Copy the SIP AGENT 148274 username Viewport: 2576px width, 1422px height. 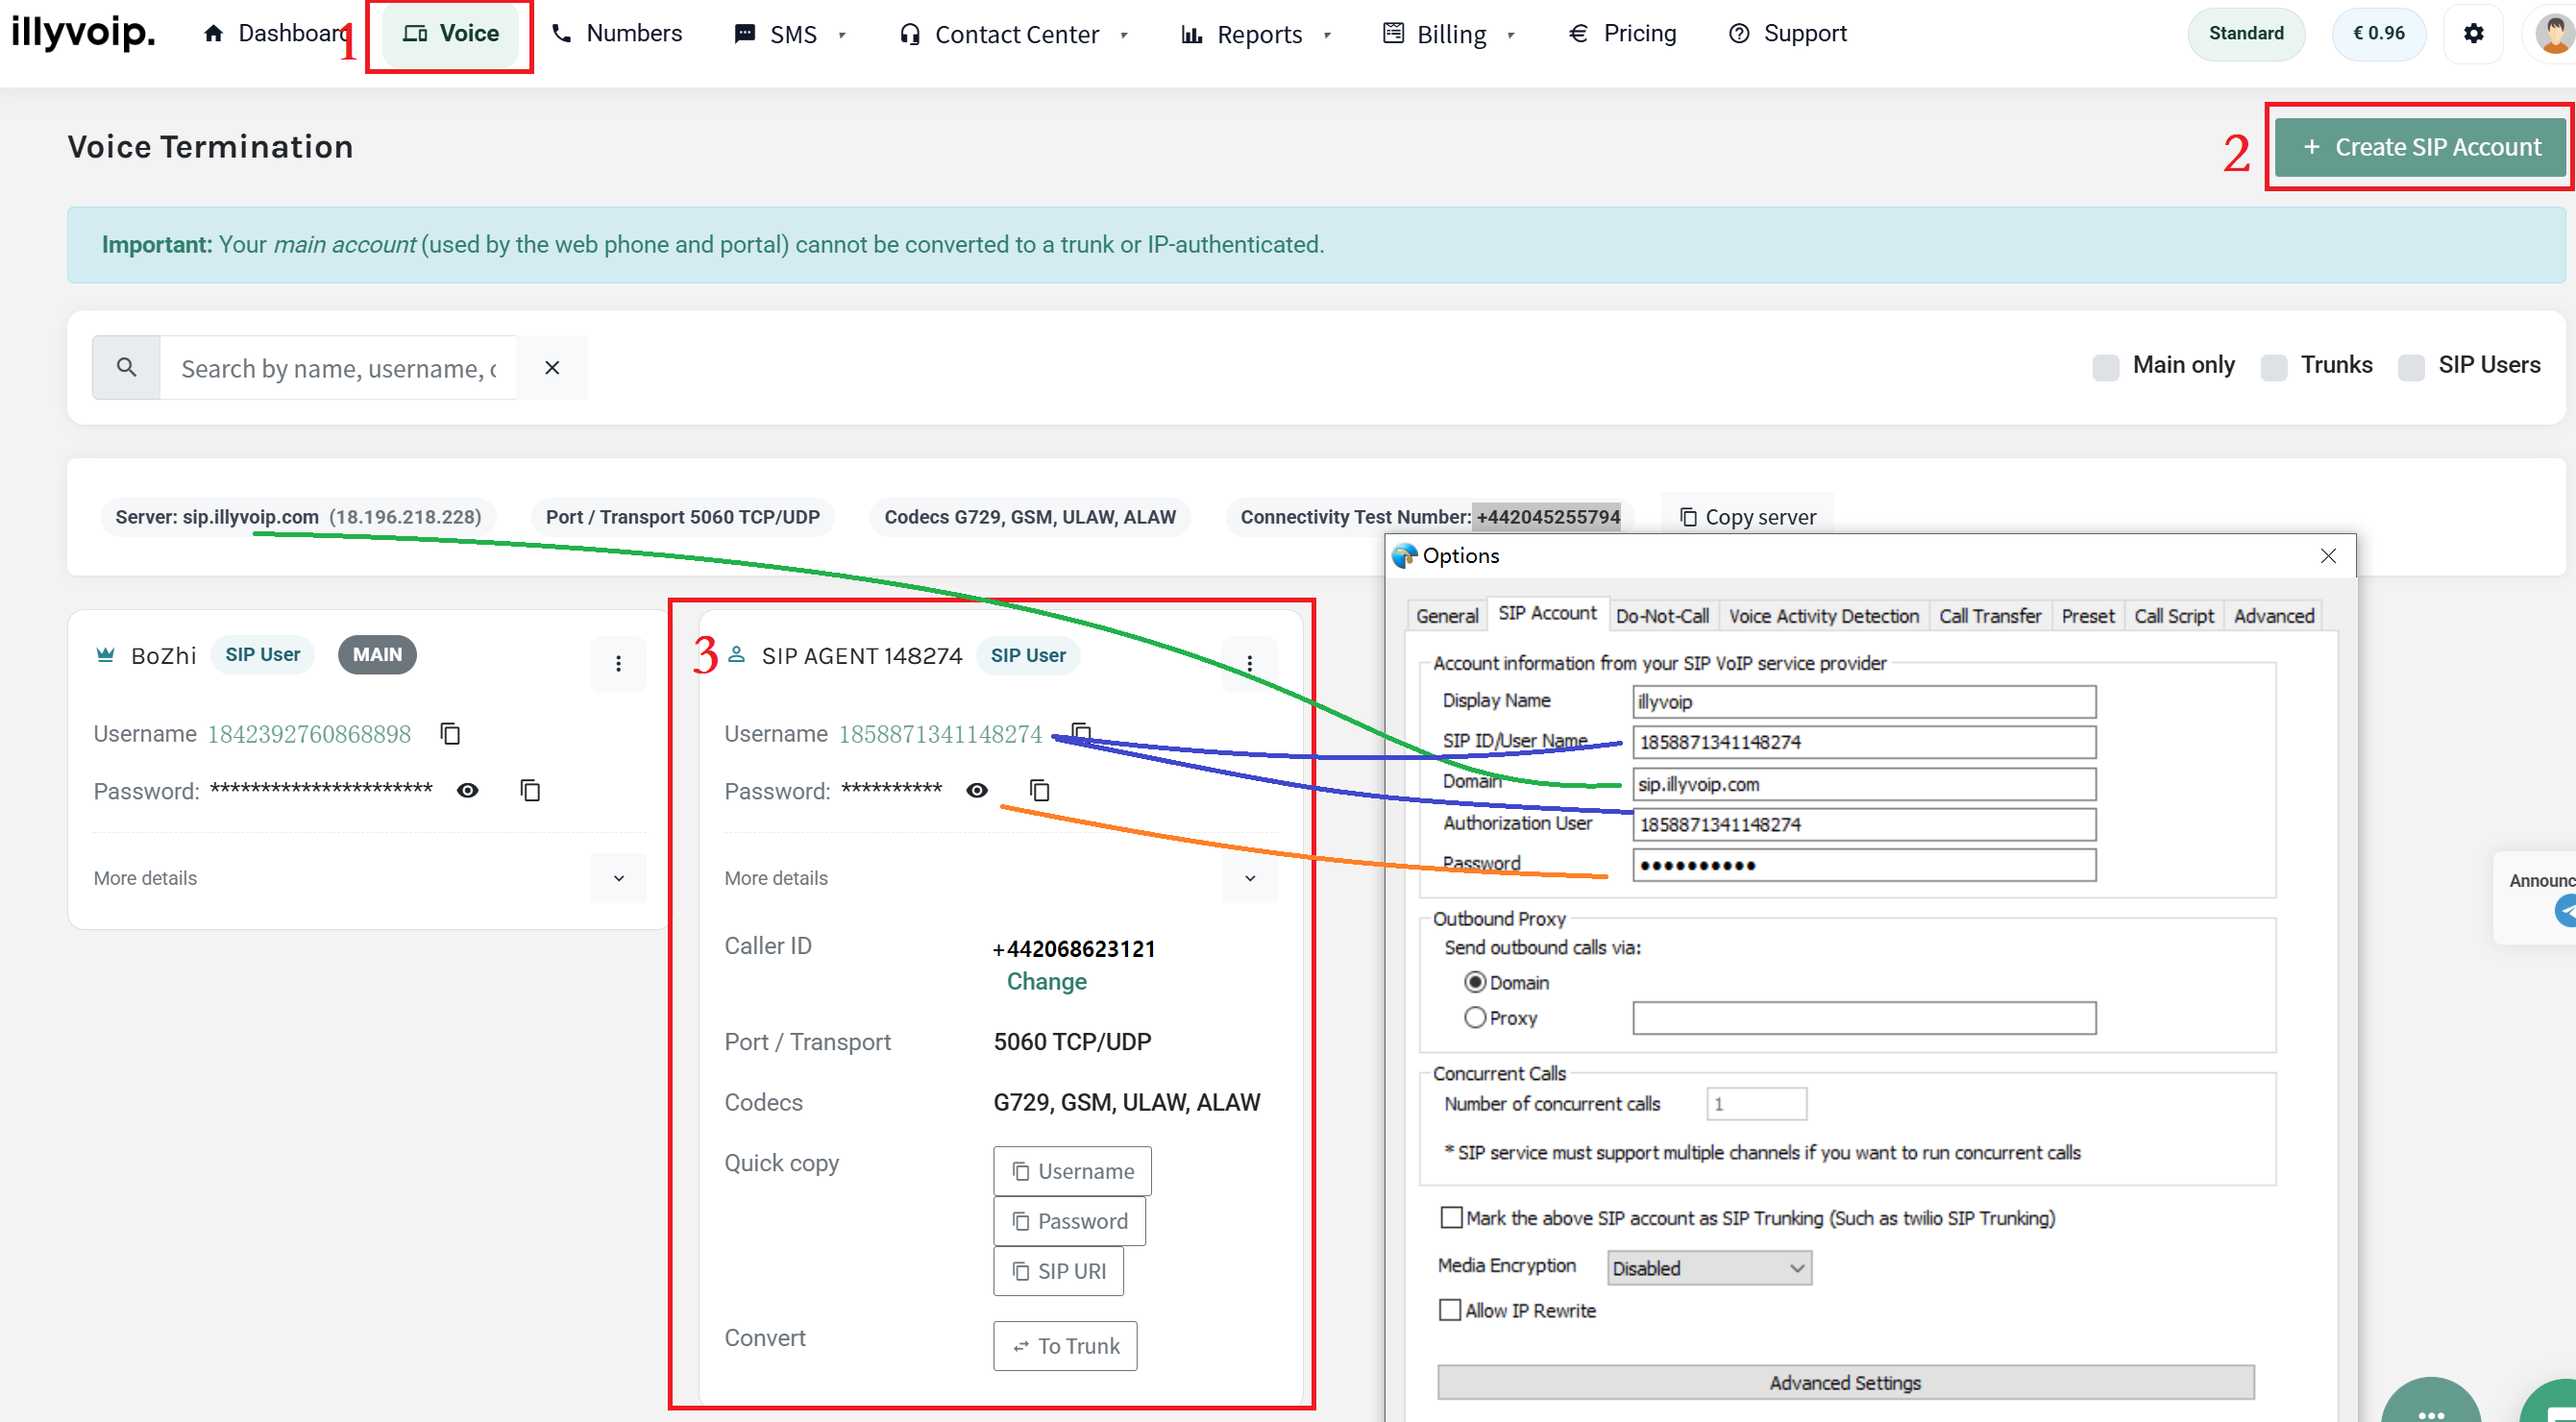[x=1081, y=731]
